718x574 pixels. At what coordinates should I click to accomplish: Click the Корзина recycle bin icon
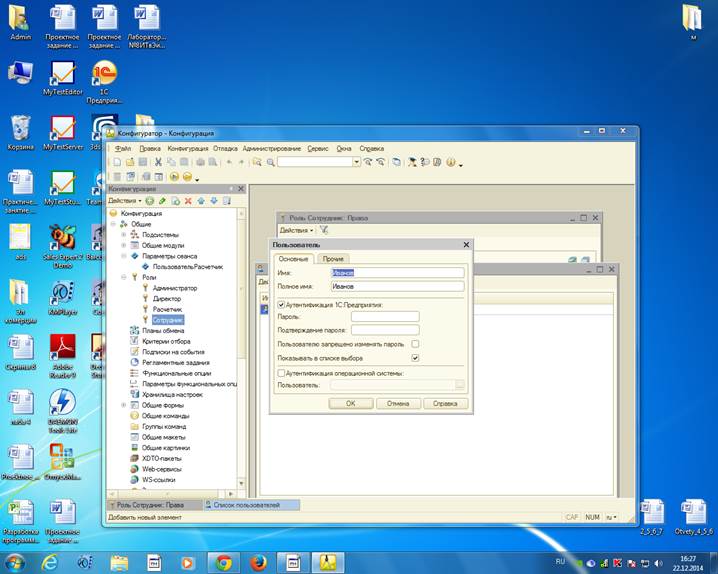point(21,133)
